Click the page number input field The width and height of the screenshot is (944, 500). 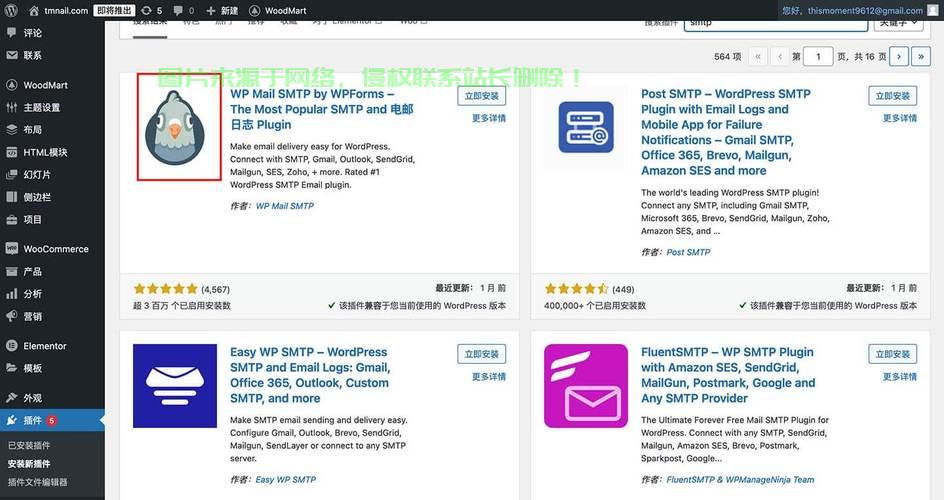tap(818, 57)
